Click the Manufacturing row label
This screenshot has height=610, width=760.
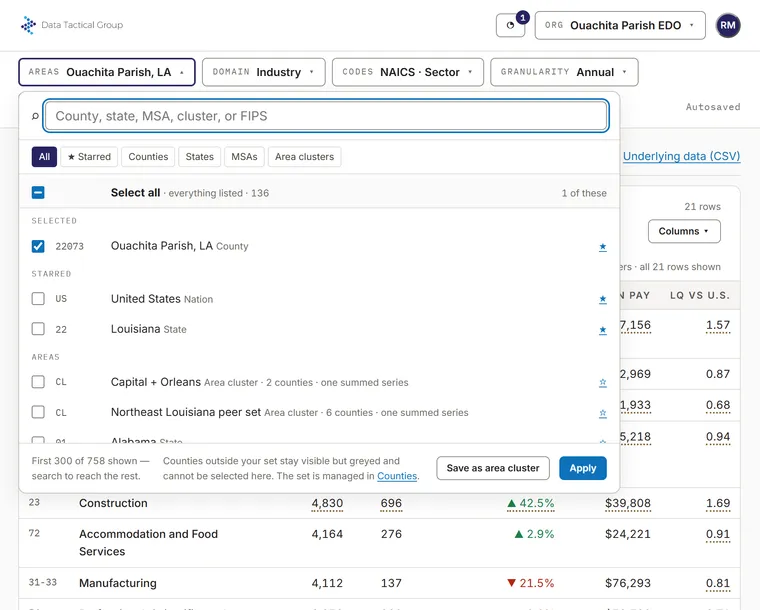coord(117,583)
